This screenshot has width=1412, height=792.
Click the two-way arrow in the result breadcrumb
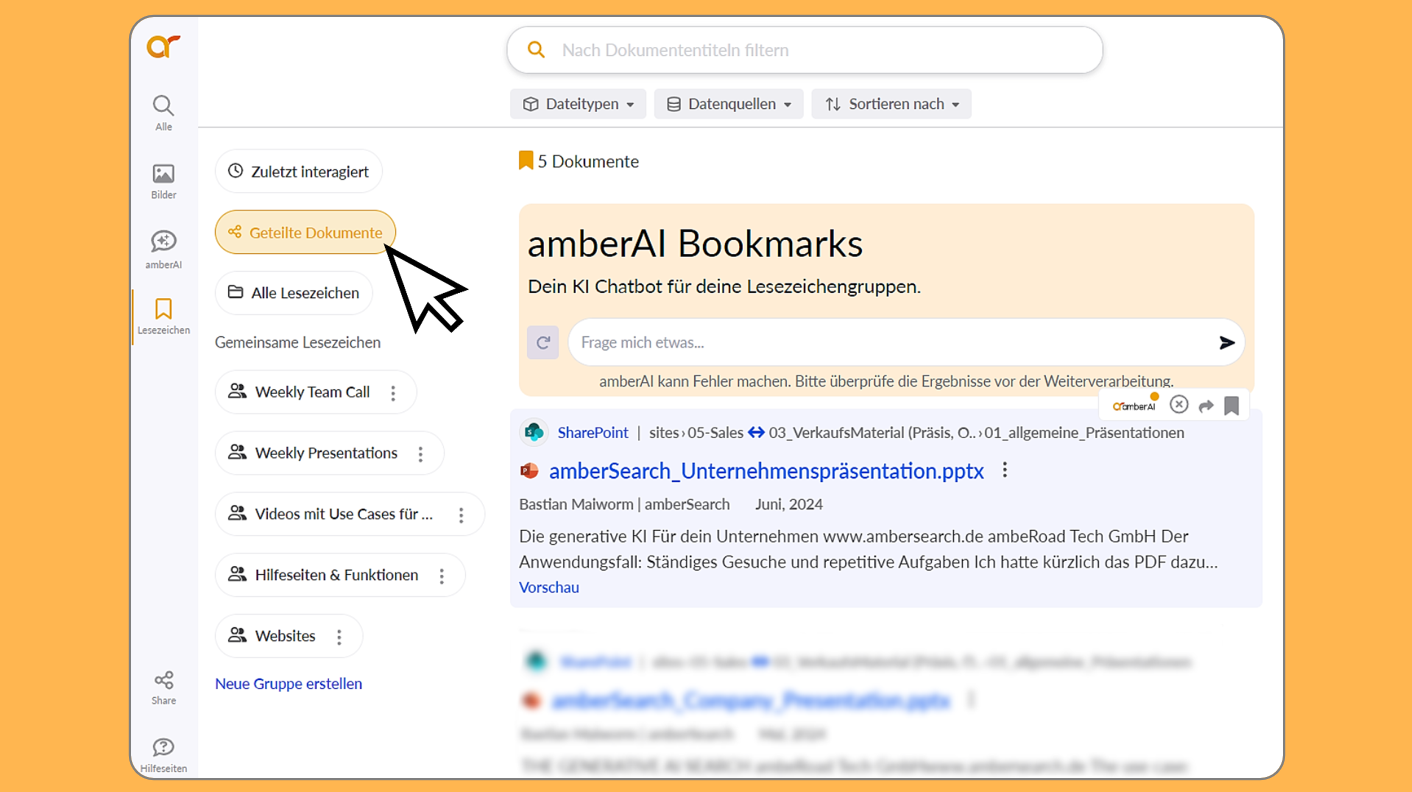pos(756,433)
